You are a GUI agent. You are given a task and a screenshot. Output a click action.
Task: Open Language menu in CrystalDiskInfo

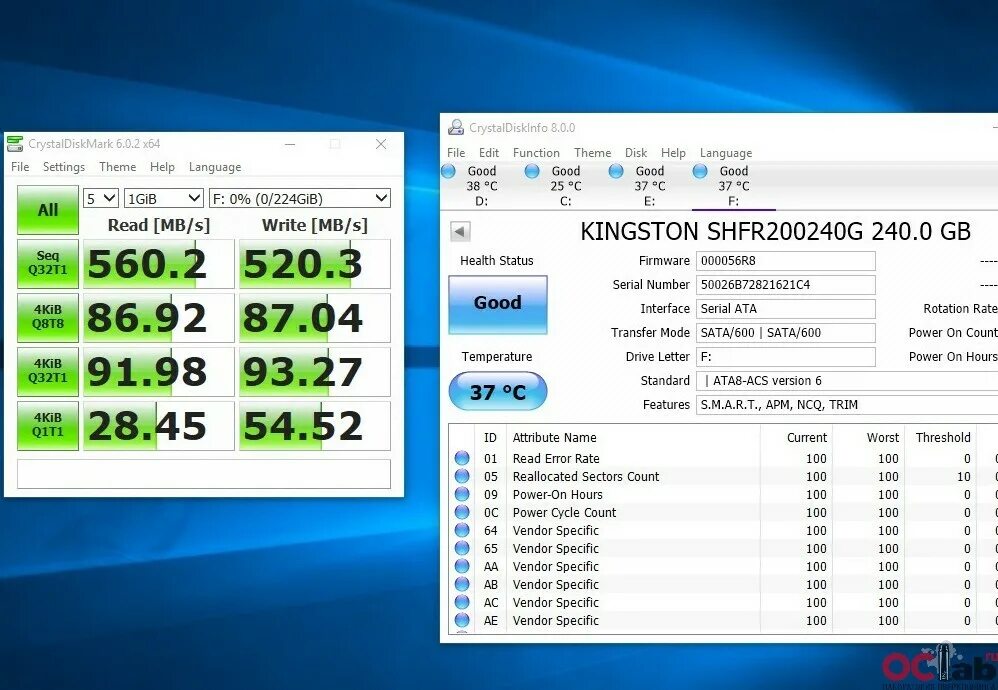tap(726, 153)
